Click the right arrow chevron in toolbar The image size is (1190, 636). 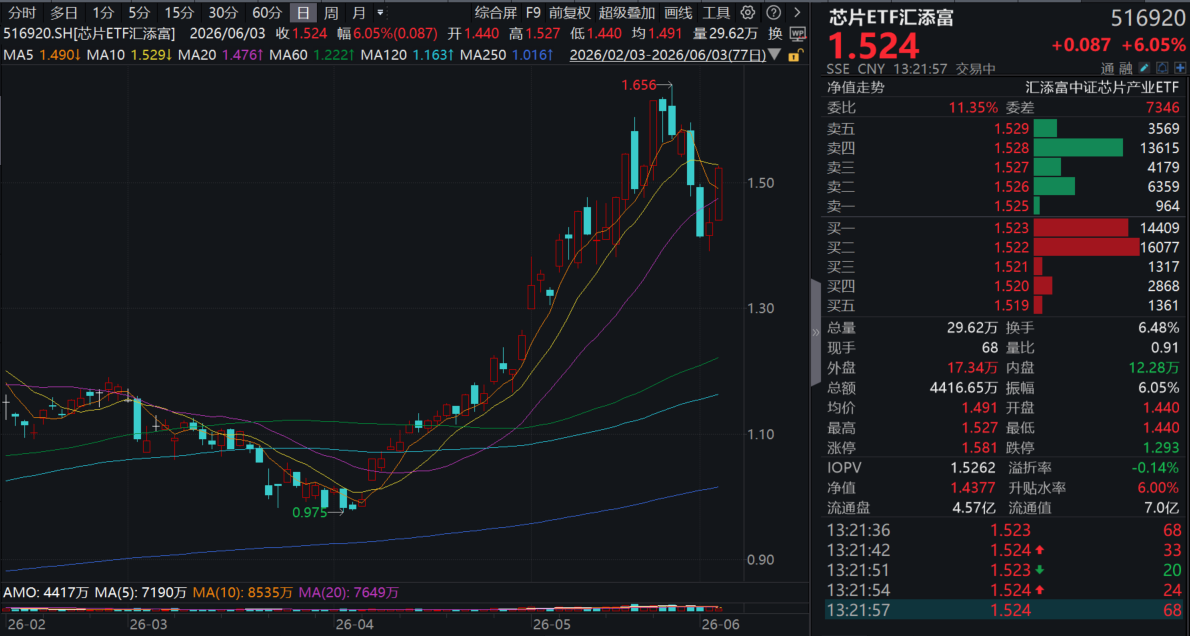pos(797,13)
